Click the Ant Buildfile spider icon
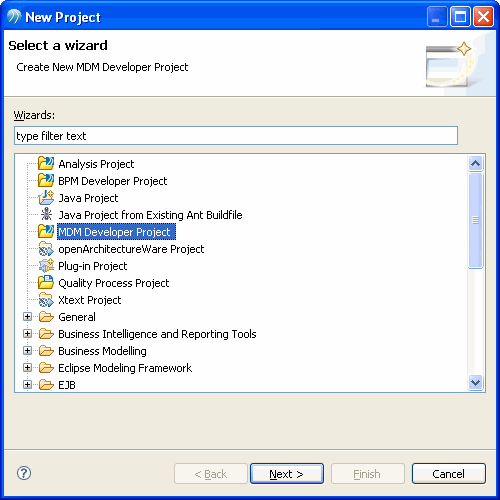Viewport: 500px width, 500px height. [46, 214]
